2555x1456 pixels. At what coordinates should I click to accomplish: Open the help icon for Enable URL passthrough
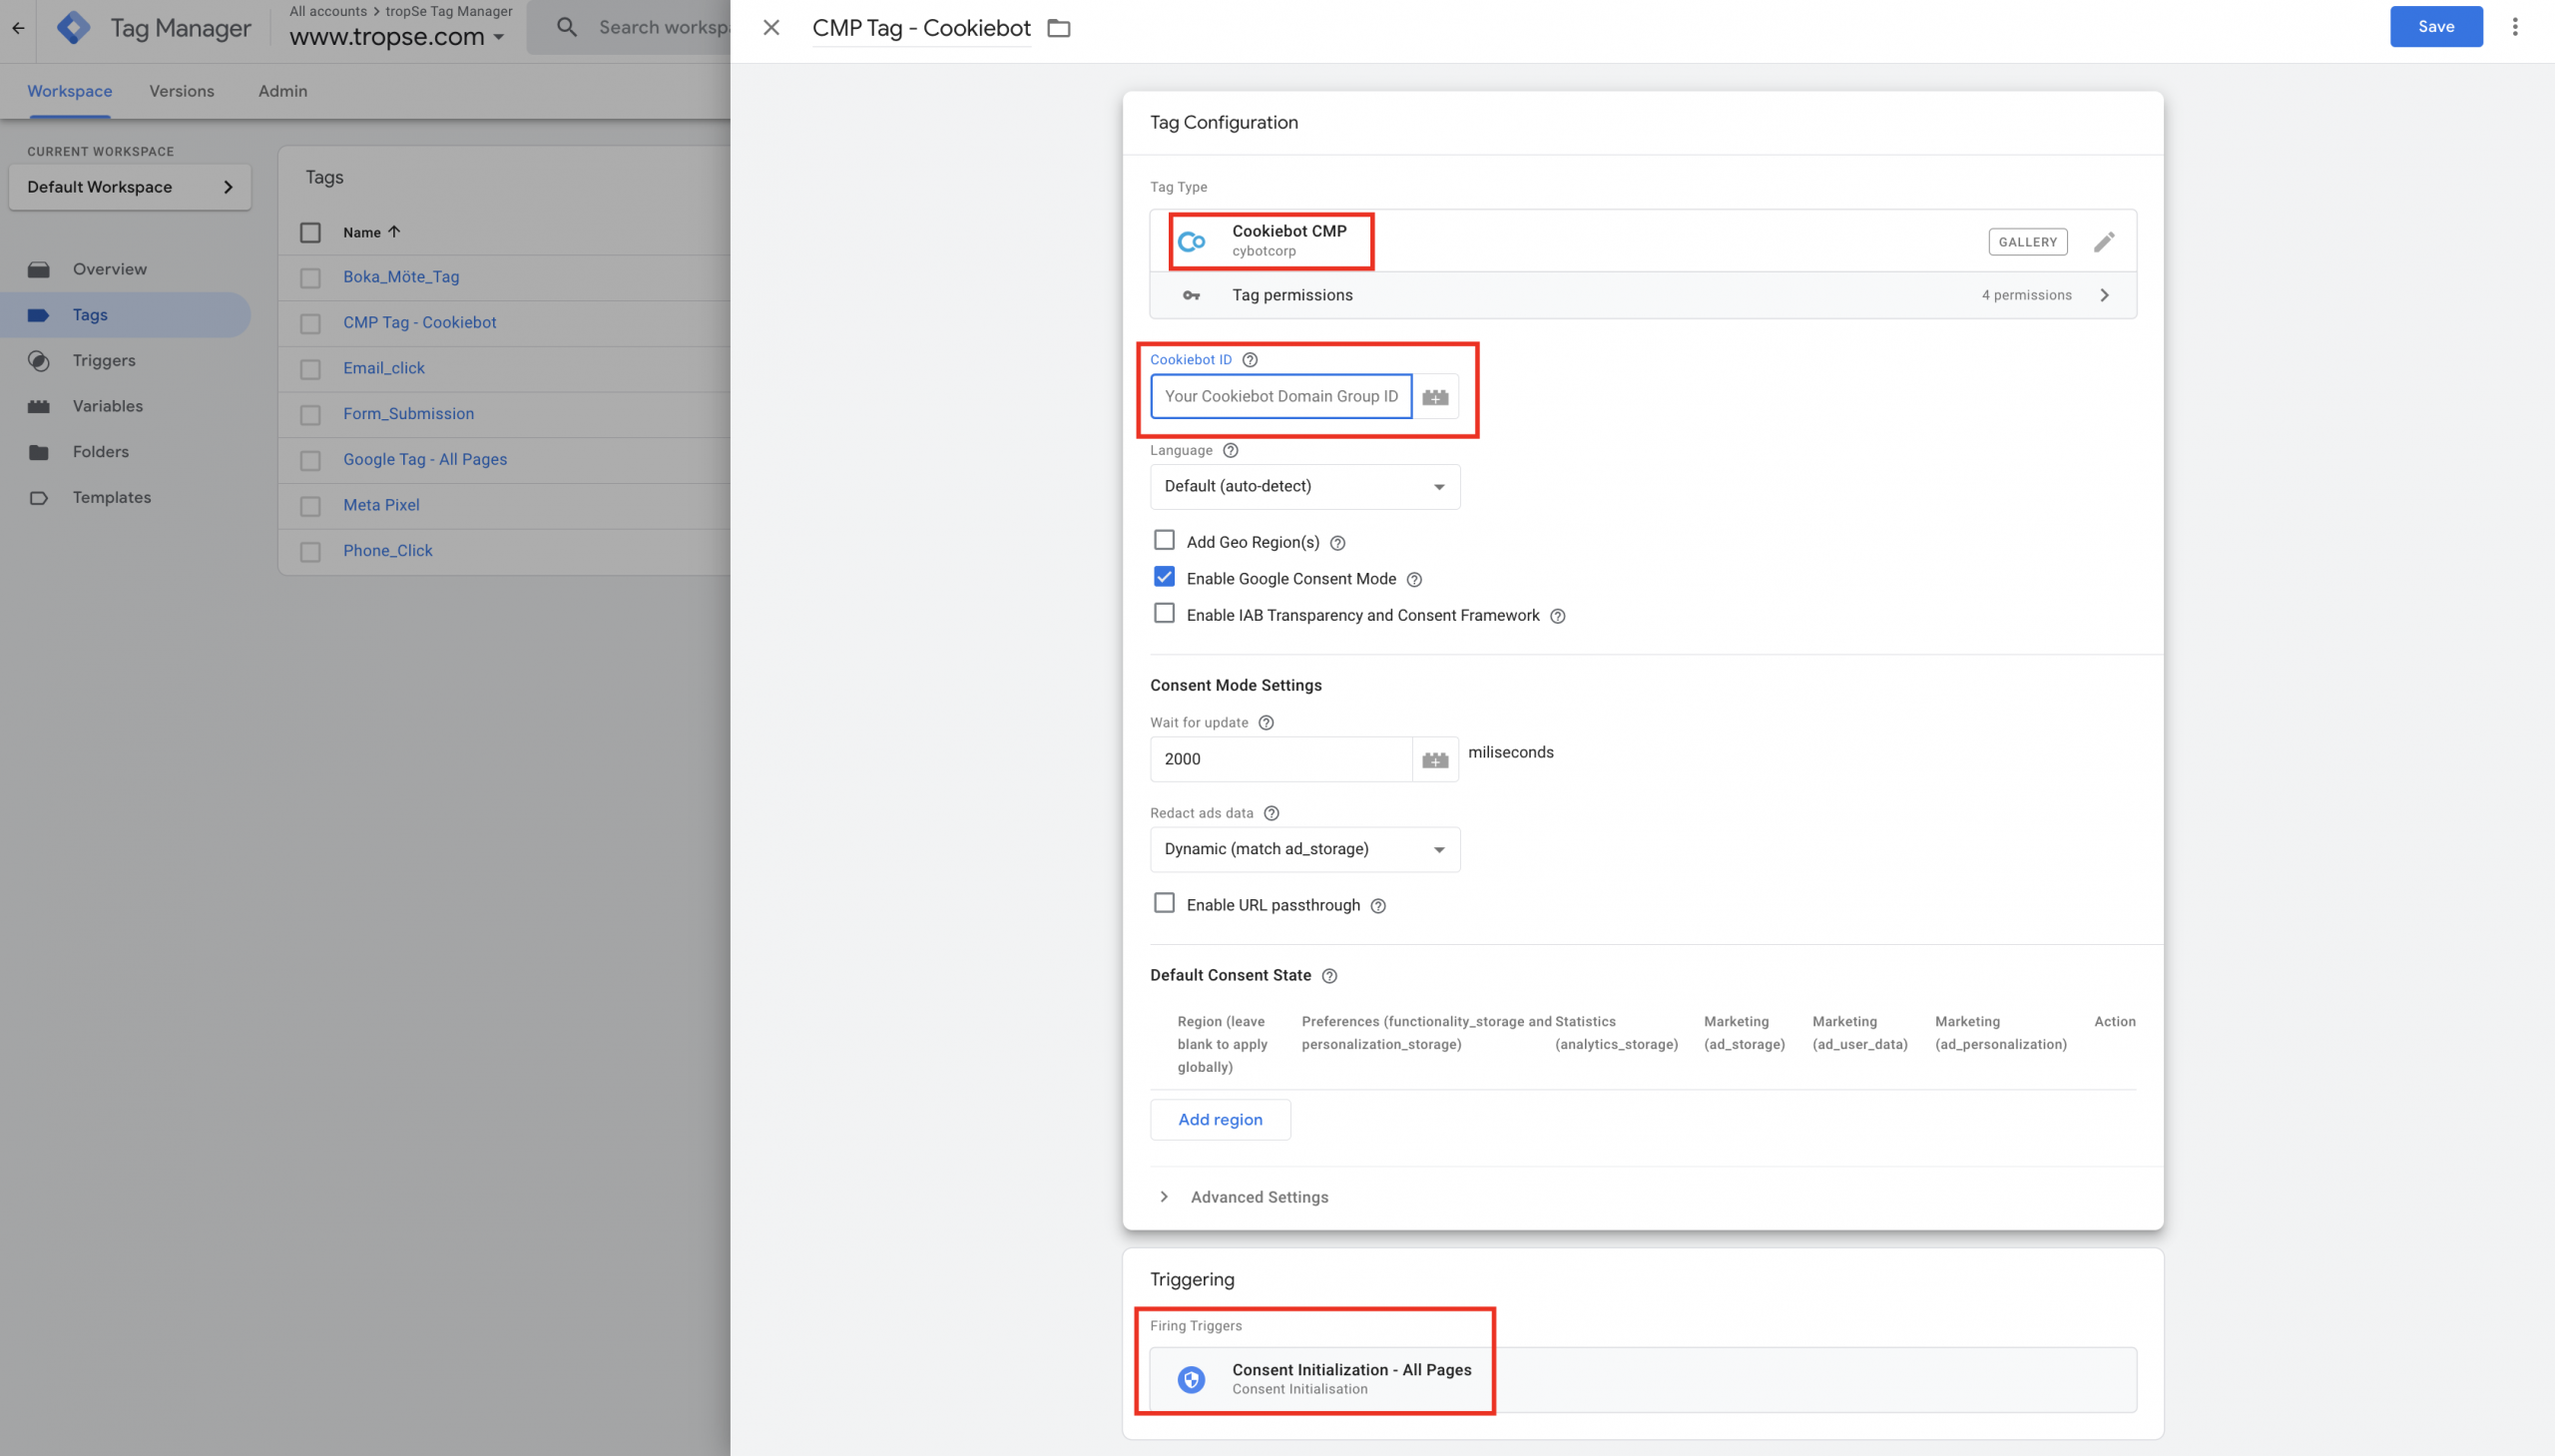click(1378, 906)
